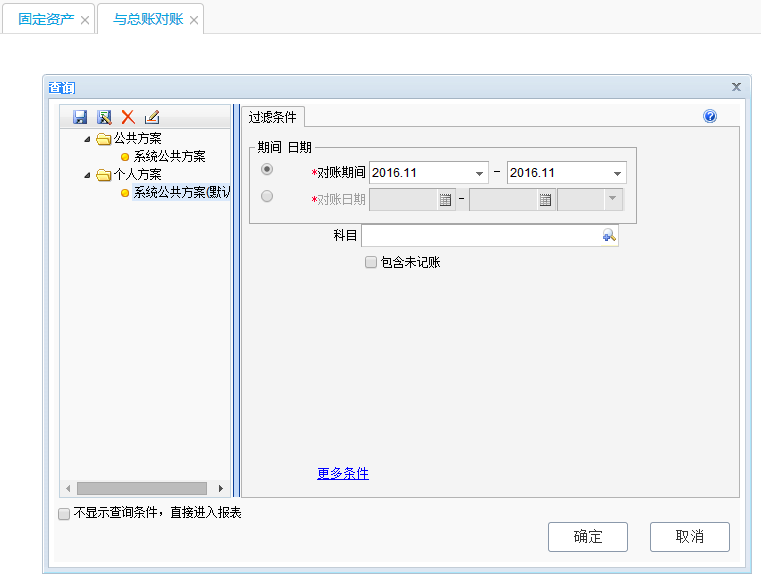Open help via the blue question icon
Image resolution: width=761 pixels, height=583 pixels.
coord(710,116)
